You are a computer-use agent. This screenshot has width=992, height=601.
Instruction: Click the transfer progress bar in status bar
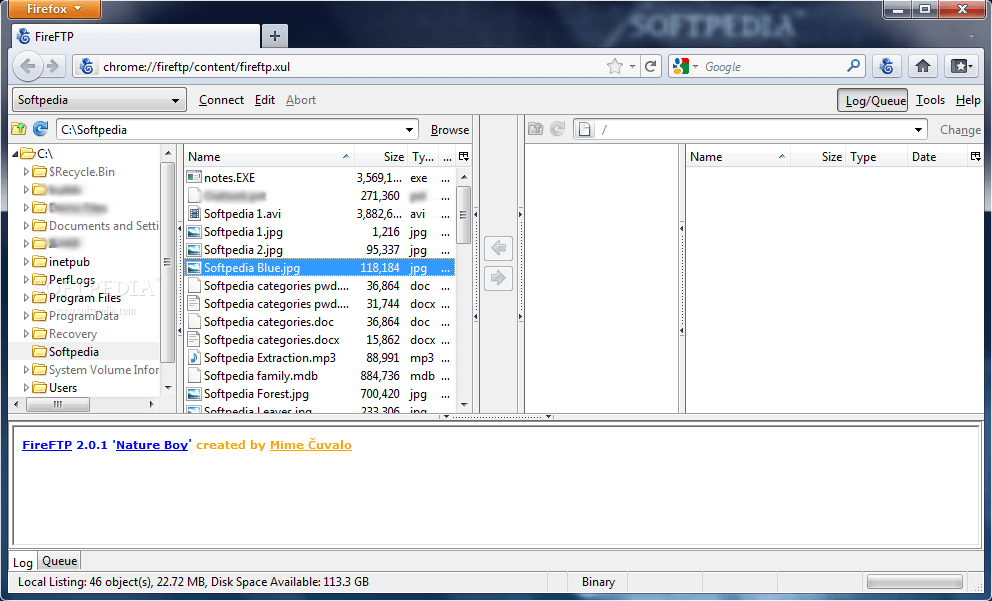(915, 581)
